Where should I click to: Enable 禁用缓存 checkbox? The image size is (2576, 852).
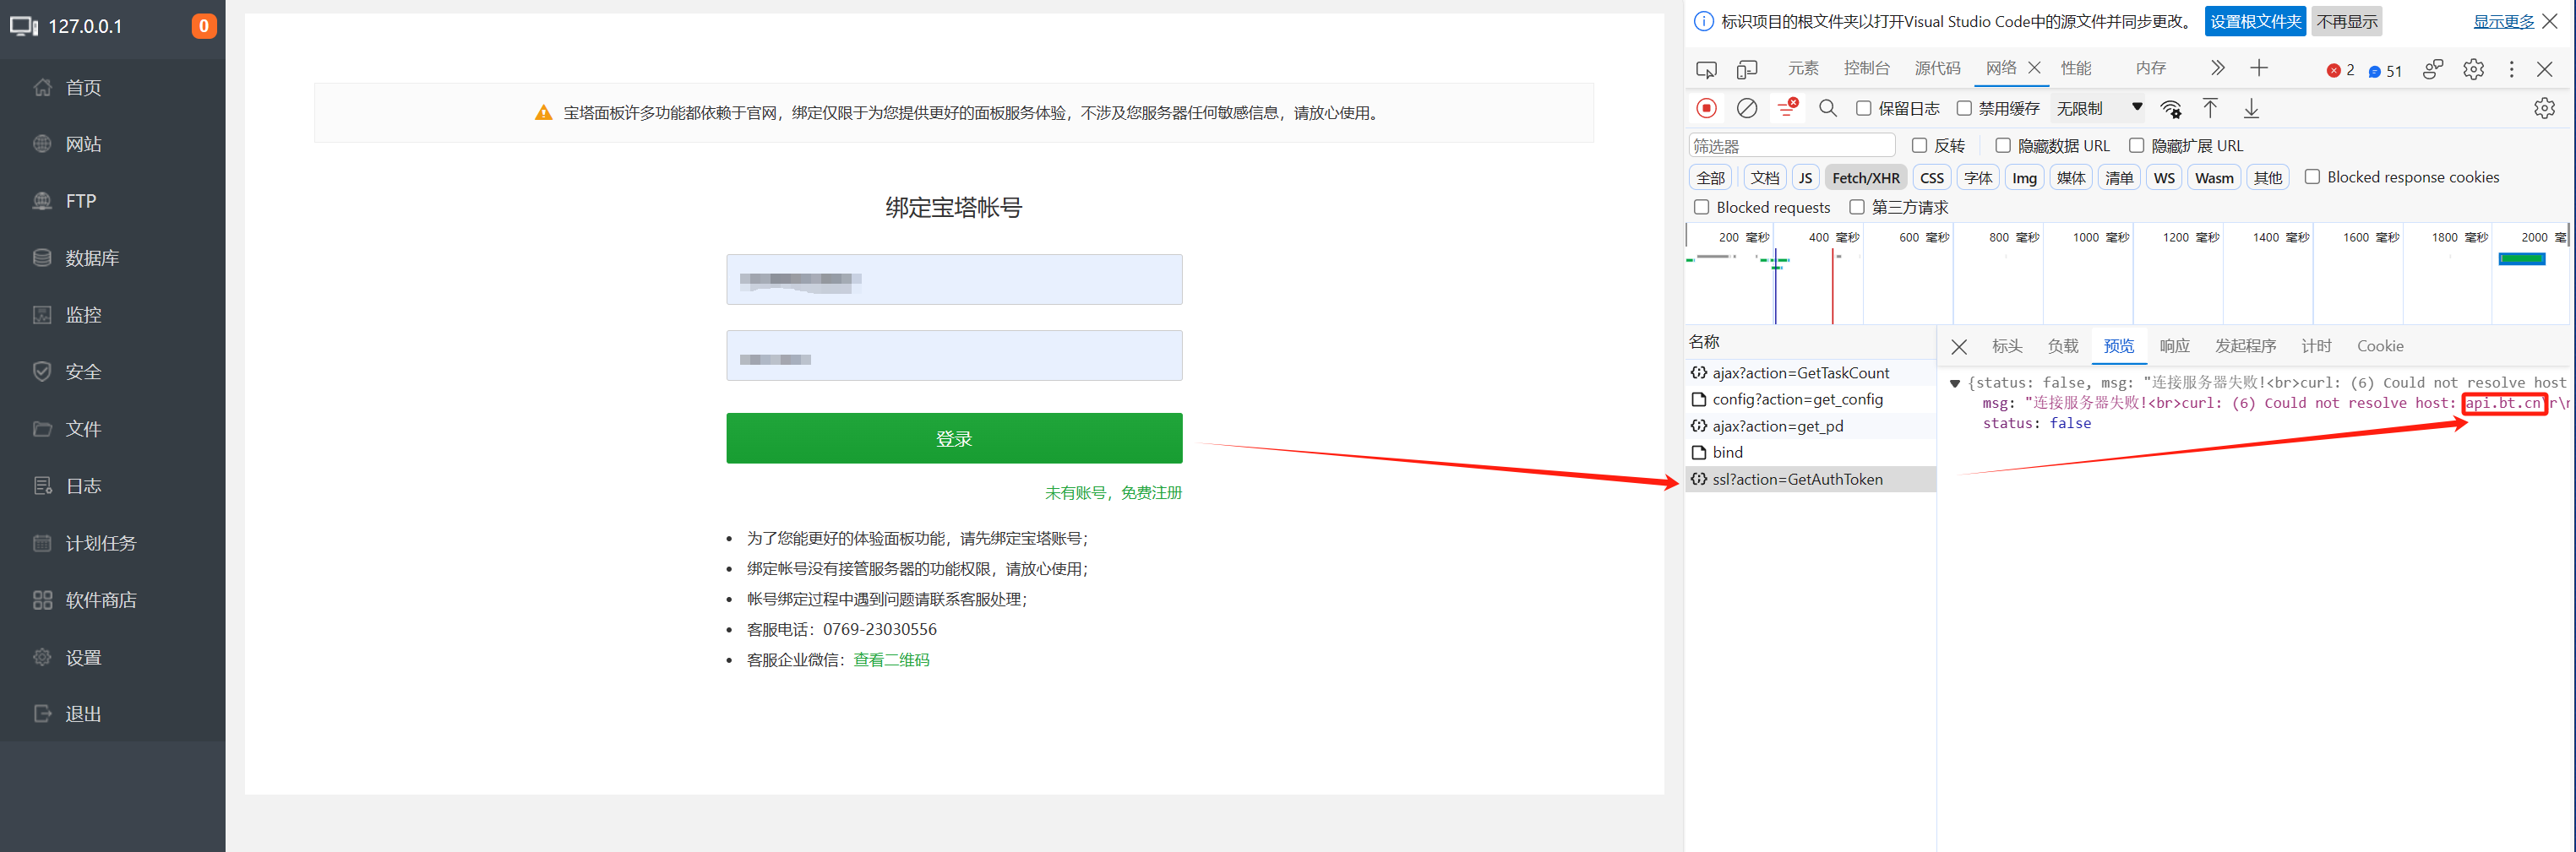[1964, 108]
